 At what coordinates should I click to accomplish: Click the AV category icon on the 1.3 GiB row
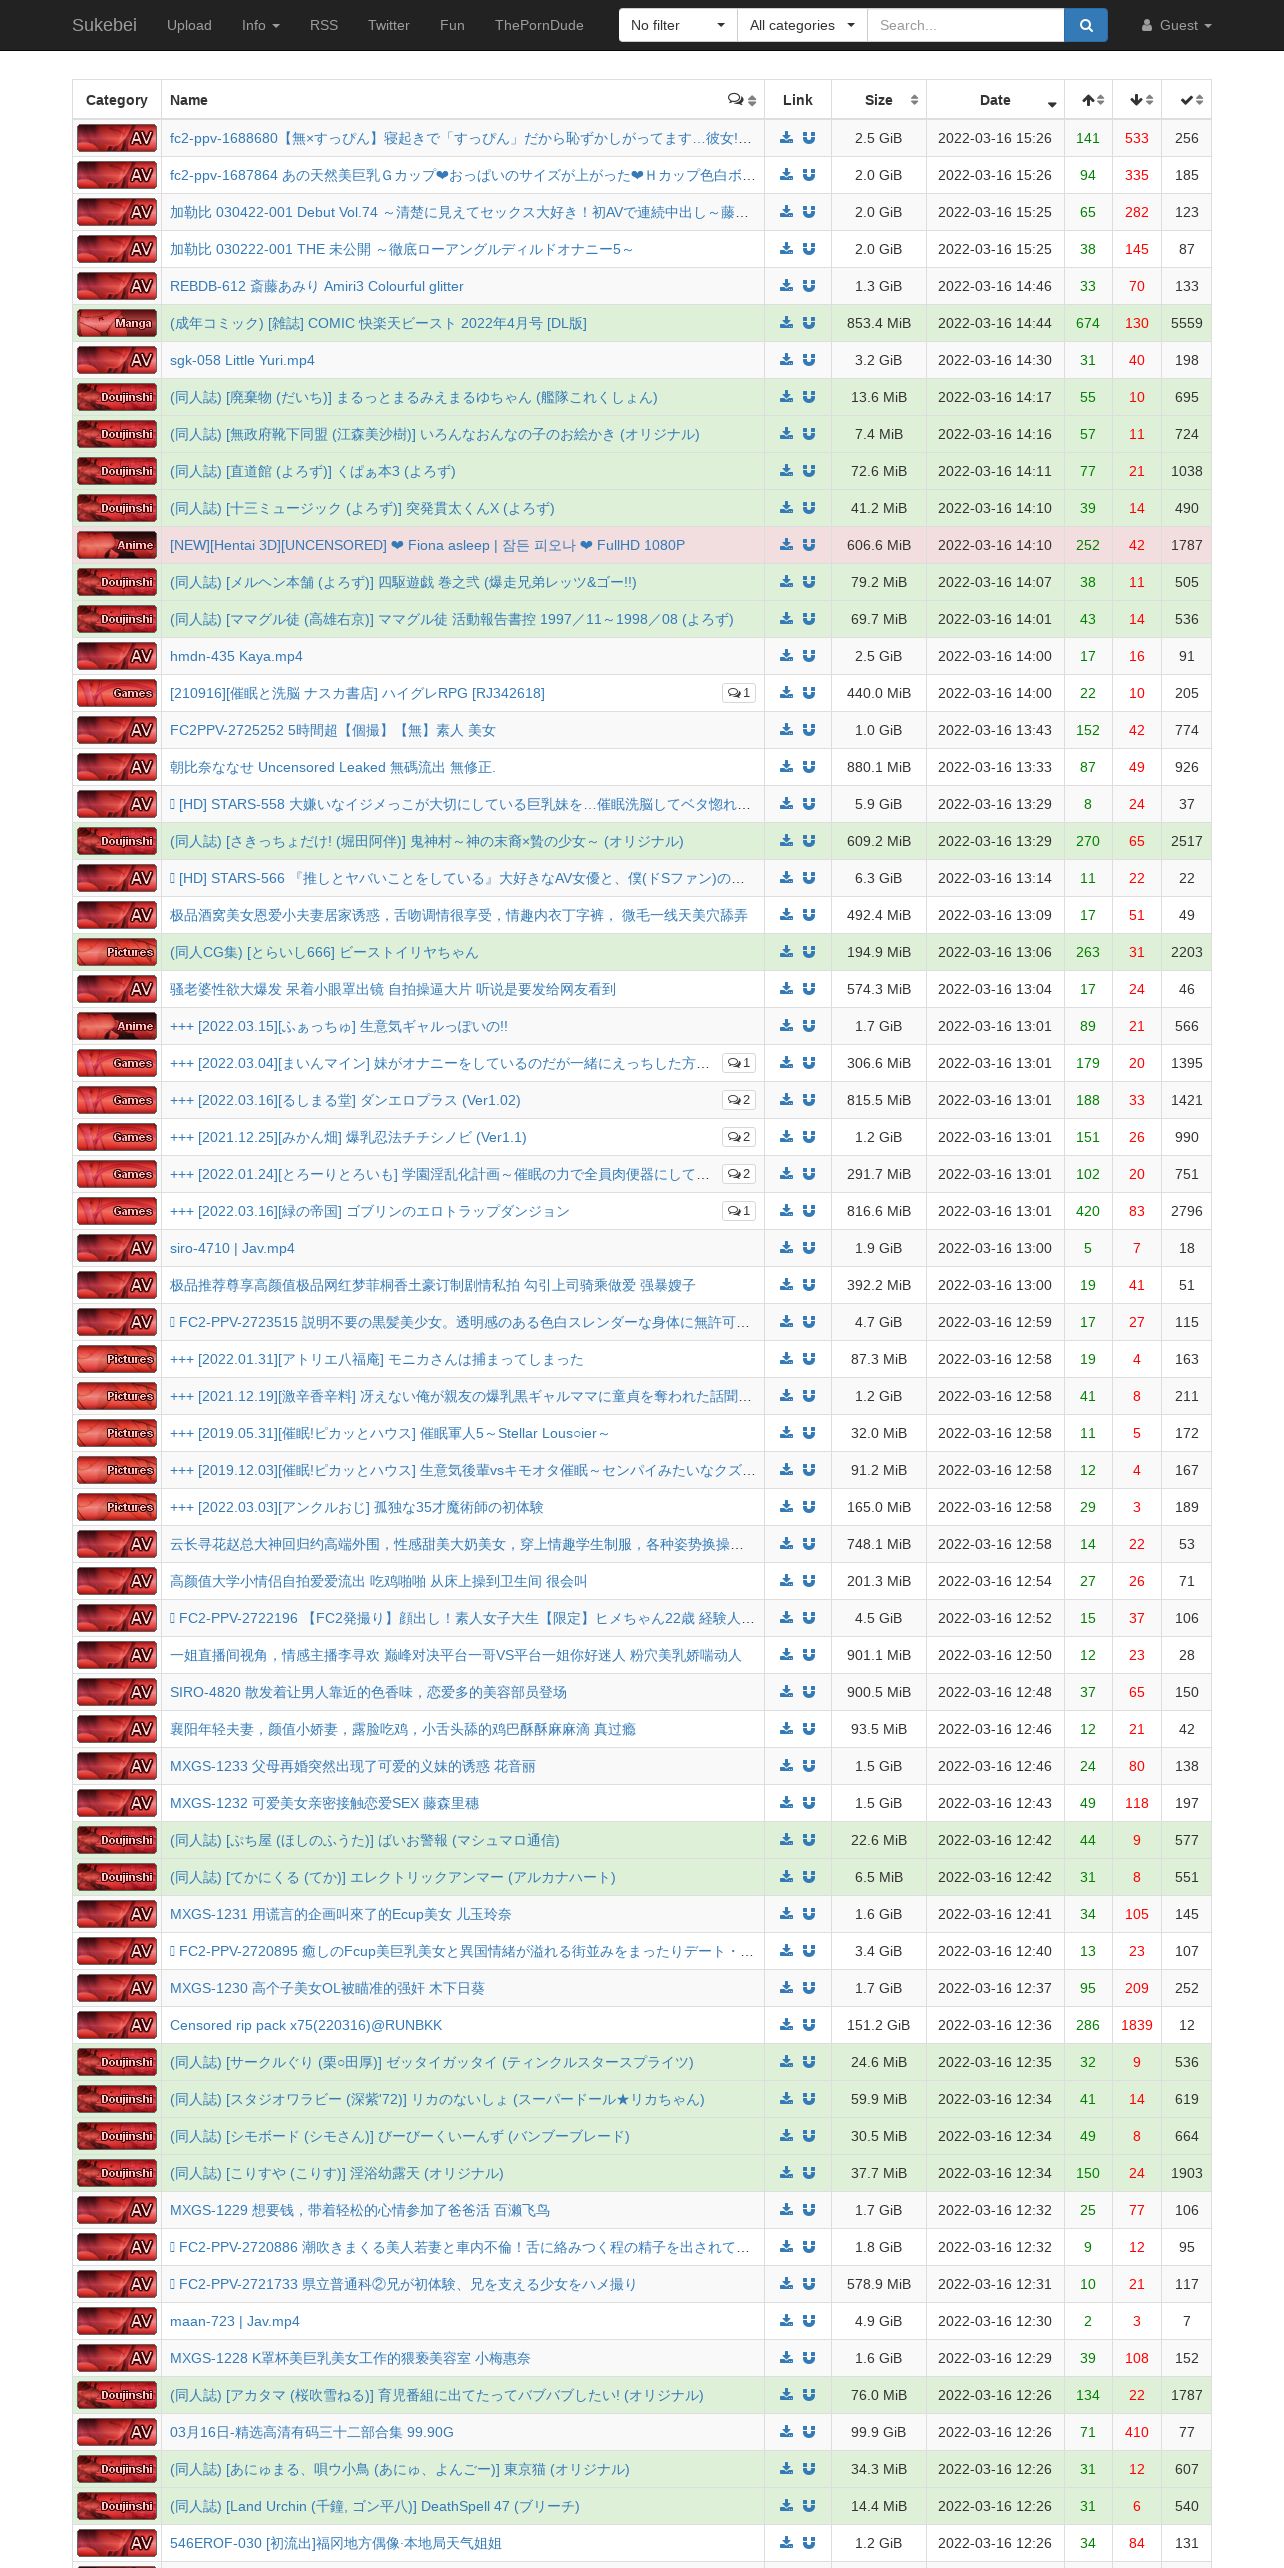pyautogui.click(x=117, y=286)
